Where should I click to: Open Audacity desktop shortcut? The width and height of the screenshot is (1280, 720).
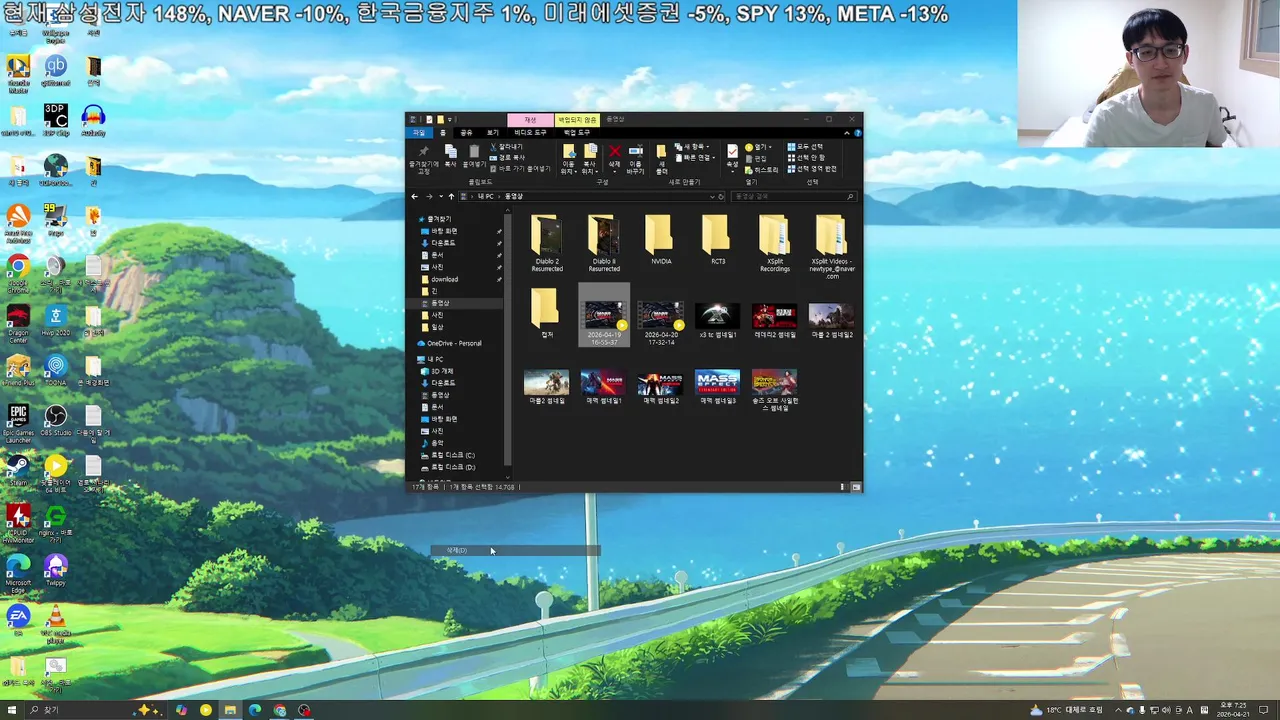[x=93, y=121]
